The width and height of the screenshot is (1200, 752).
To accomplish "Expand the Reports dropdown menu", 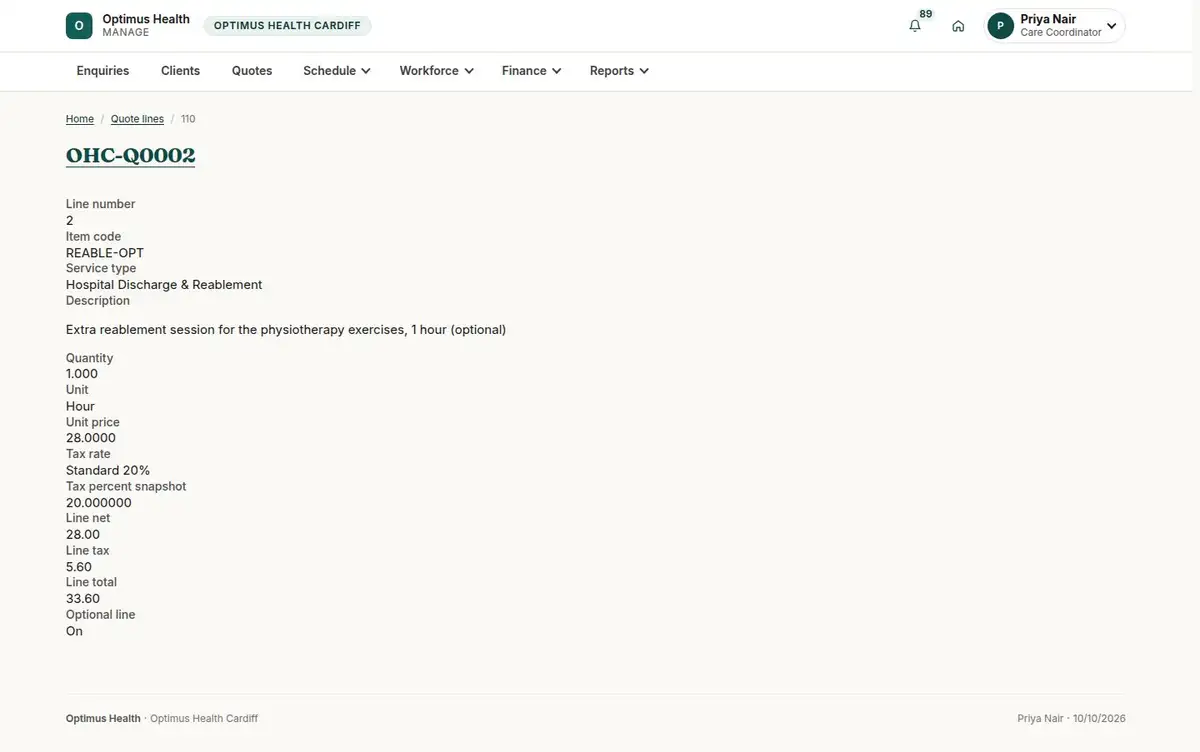I will pyautogui.click(x=619, y=71).
